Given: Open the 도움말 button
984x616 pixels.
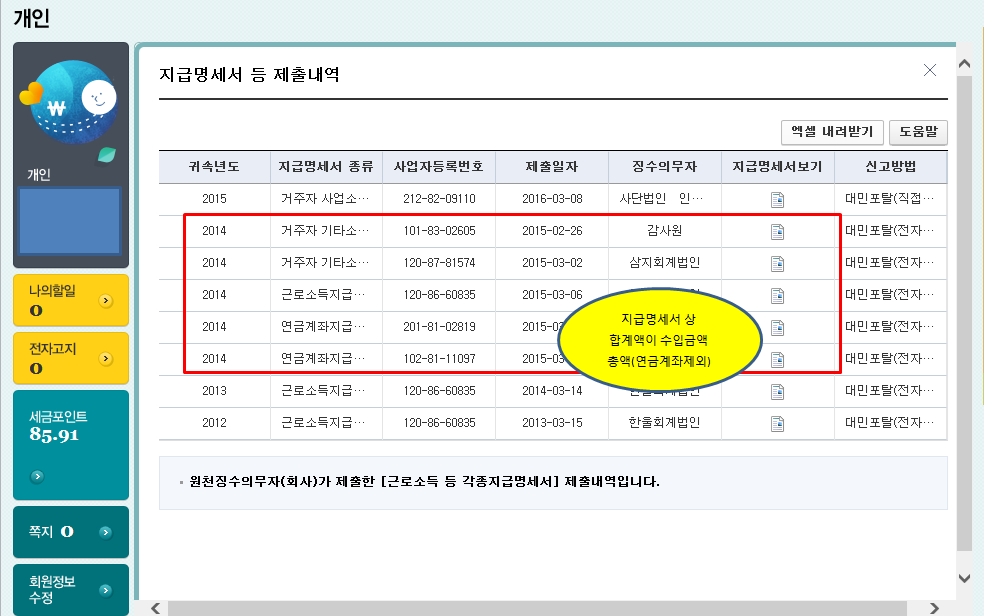Looking at the screenshot, I should point(917,132).
